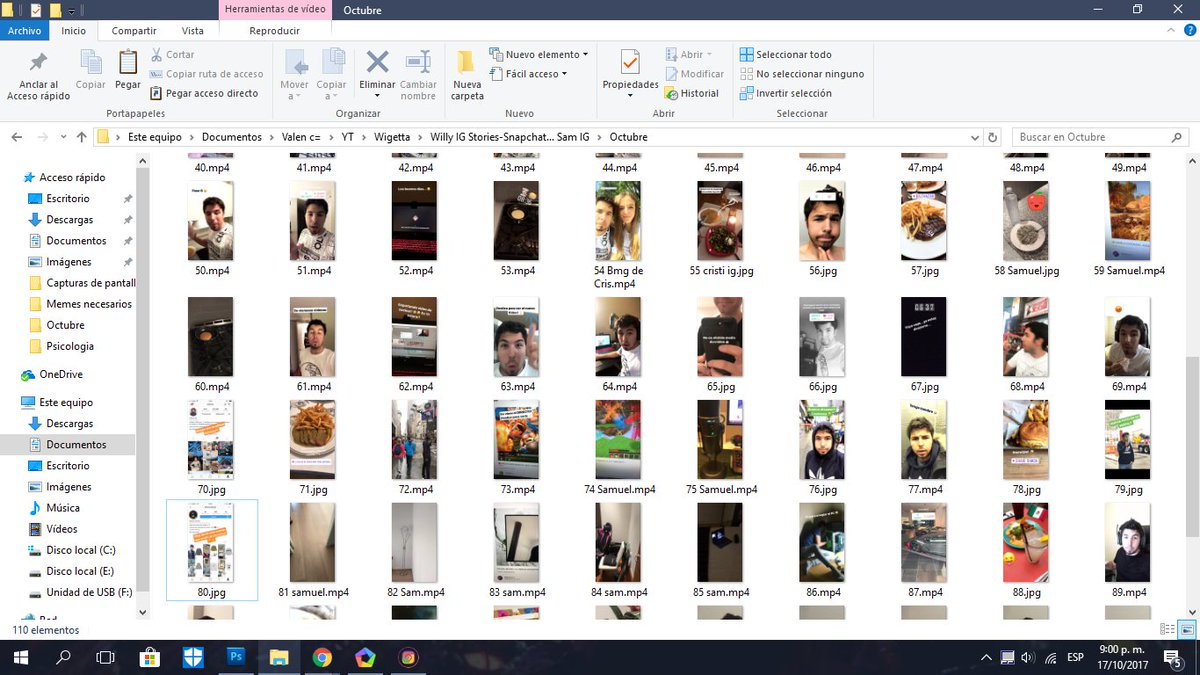
Task: Open the Windows Start menu
Action: coord(19,657)
